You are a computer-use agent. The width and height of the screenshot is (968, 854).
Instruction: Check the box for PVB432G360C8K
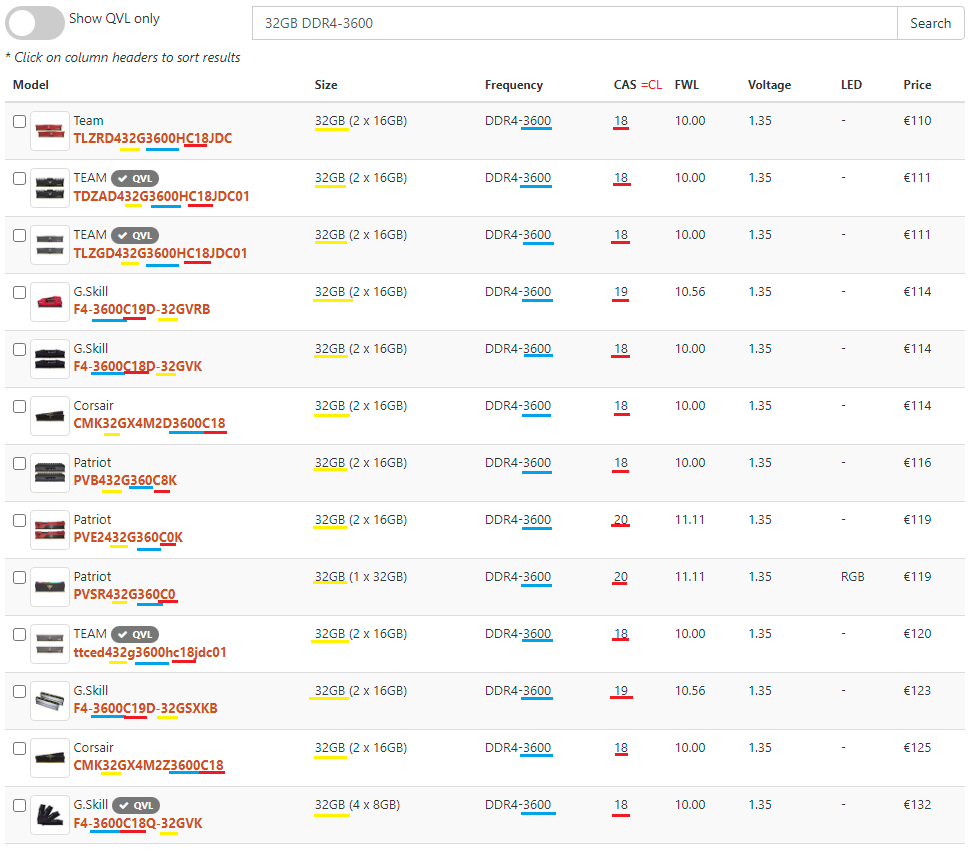click(x=19, y=463)
